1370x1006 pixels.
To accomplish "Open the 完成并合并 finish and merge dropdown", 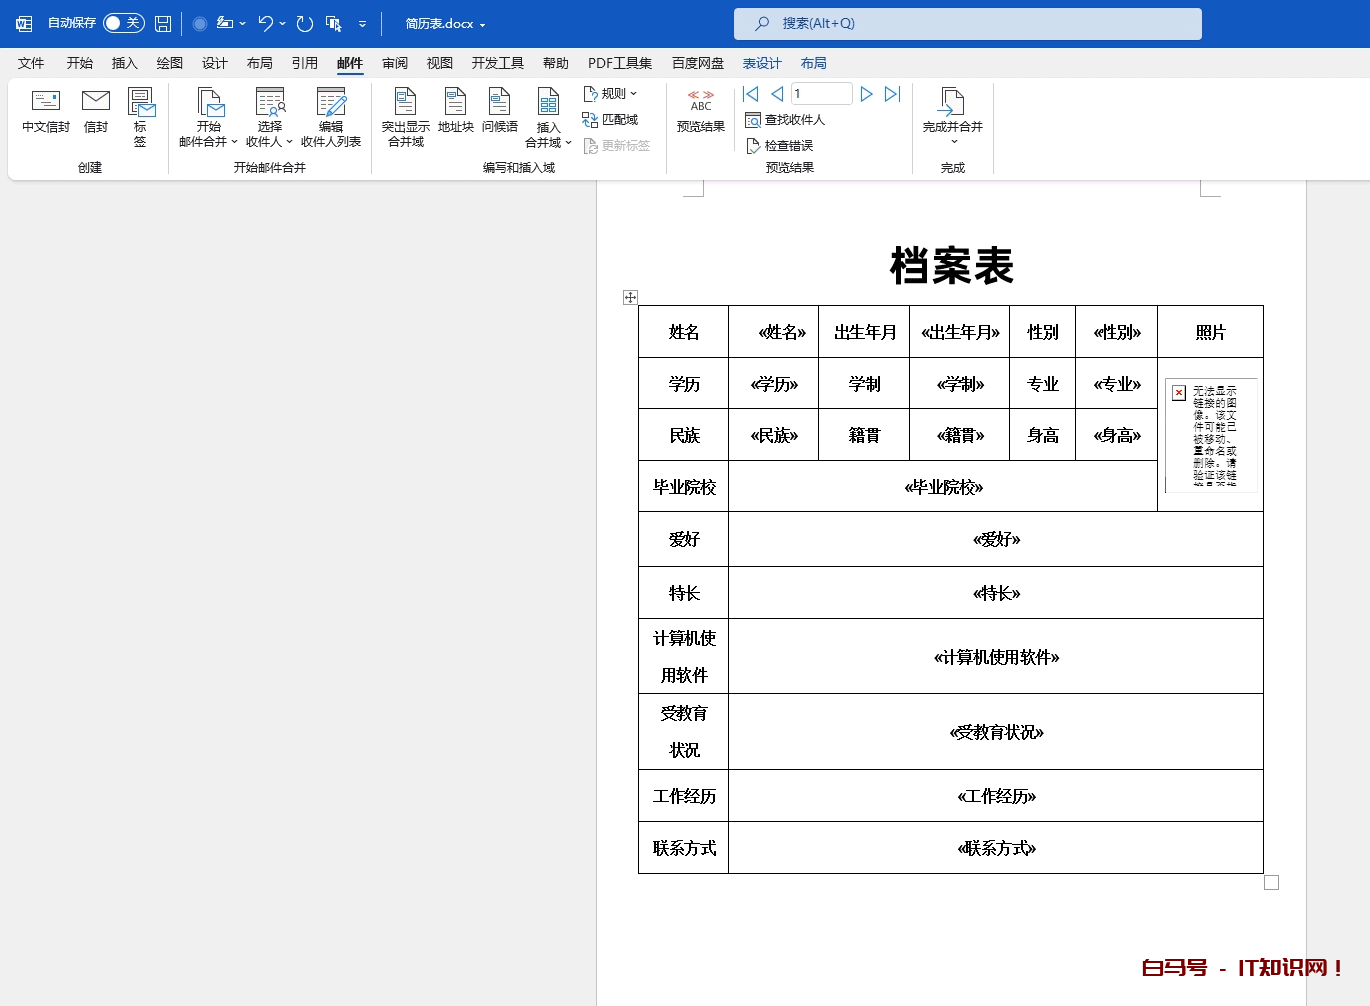I will pos(952,116).
